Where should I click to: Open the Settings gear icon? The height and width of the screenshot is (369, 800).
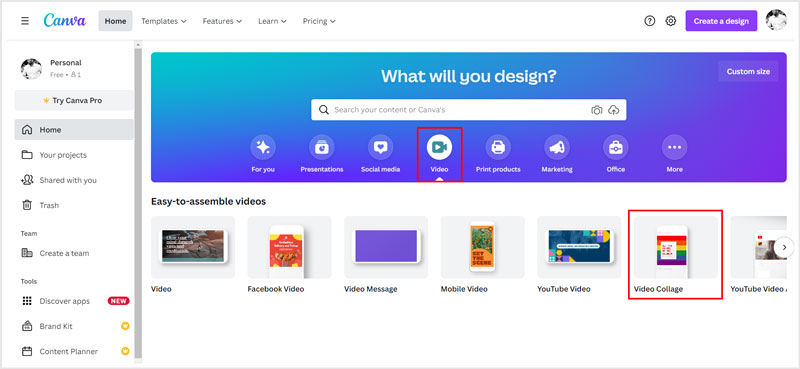pyautogui.click(x=671, y=21)
